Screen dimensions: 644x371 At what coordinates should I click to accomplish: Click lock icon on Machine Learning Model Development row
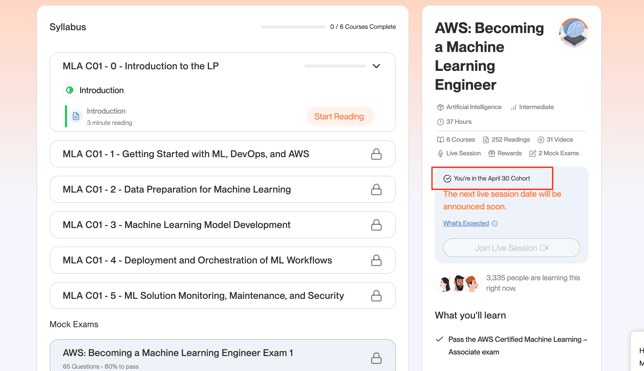[376, 225]
